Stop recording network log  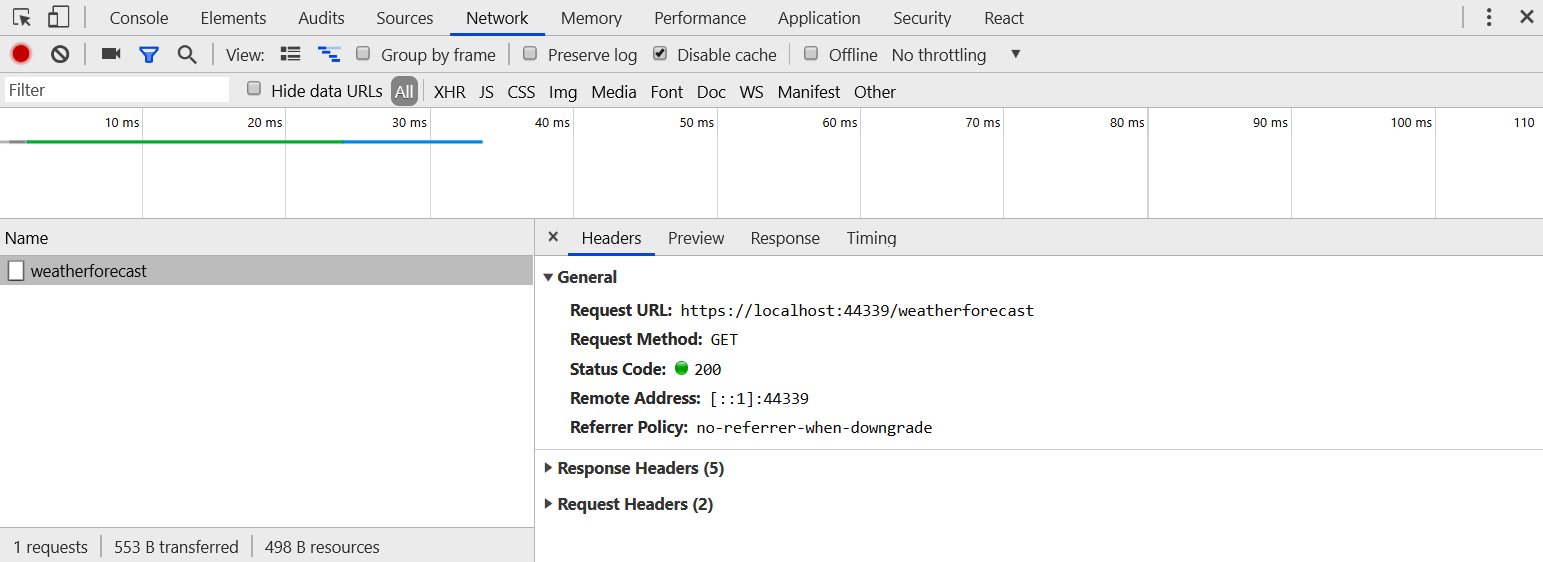click(x=21, y=54)
